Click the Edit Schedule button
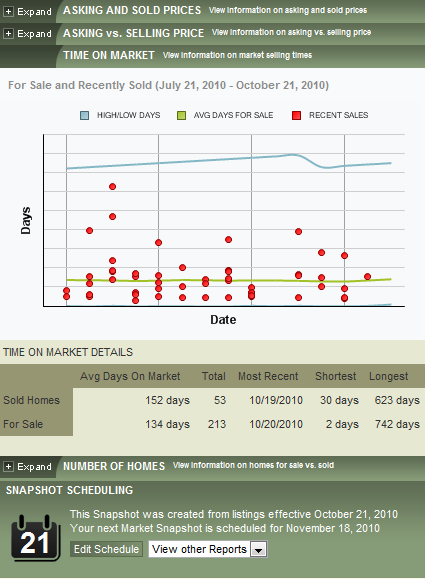 (x=106, y=549)
